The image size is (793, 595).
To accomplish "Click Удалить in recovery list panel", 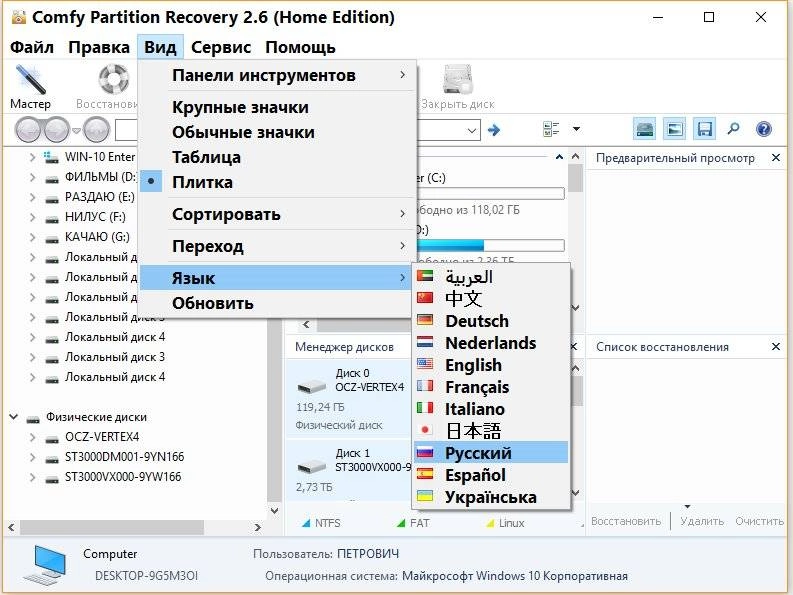I will (702, 521).
